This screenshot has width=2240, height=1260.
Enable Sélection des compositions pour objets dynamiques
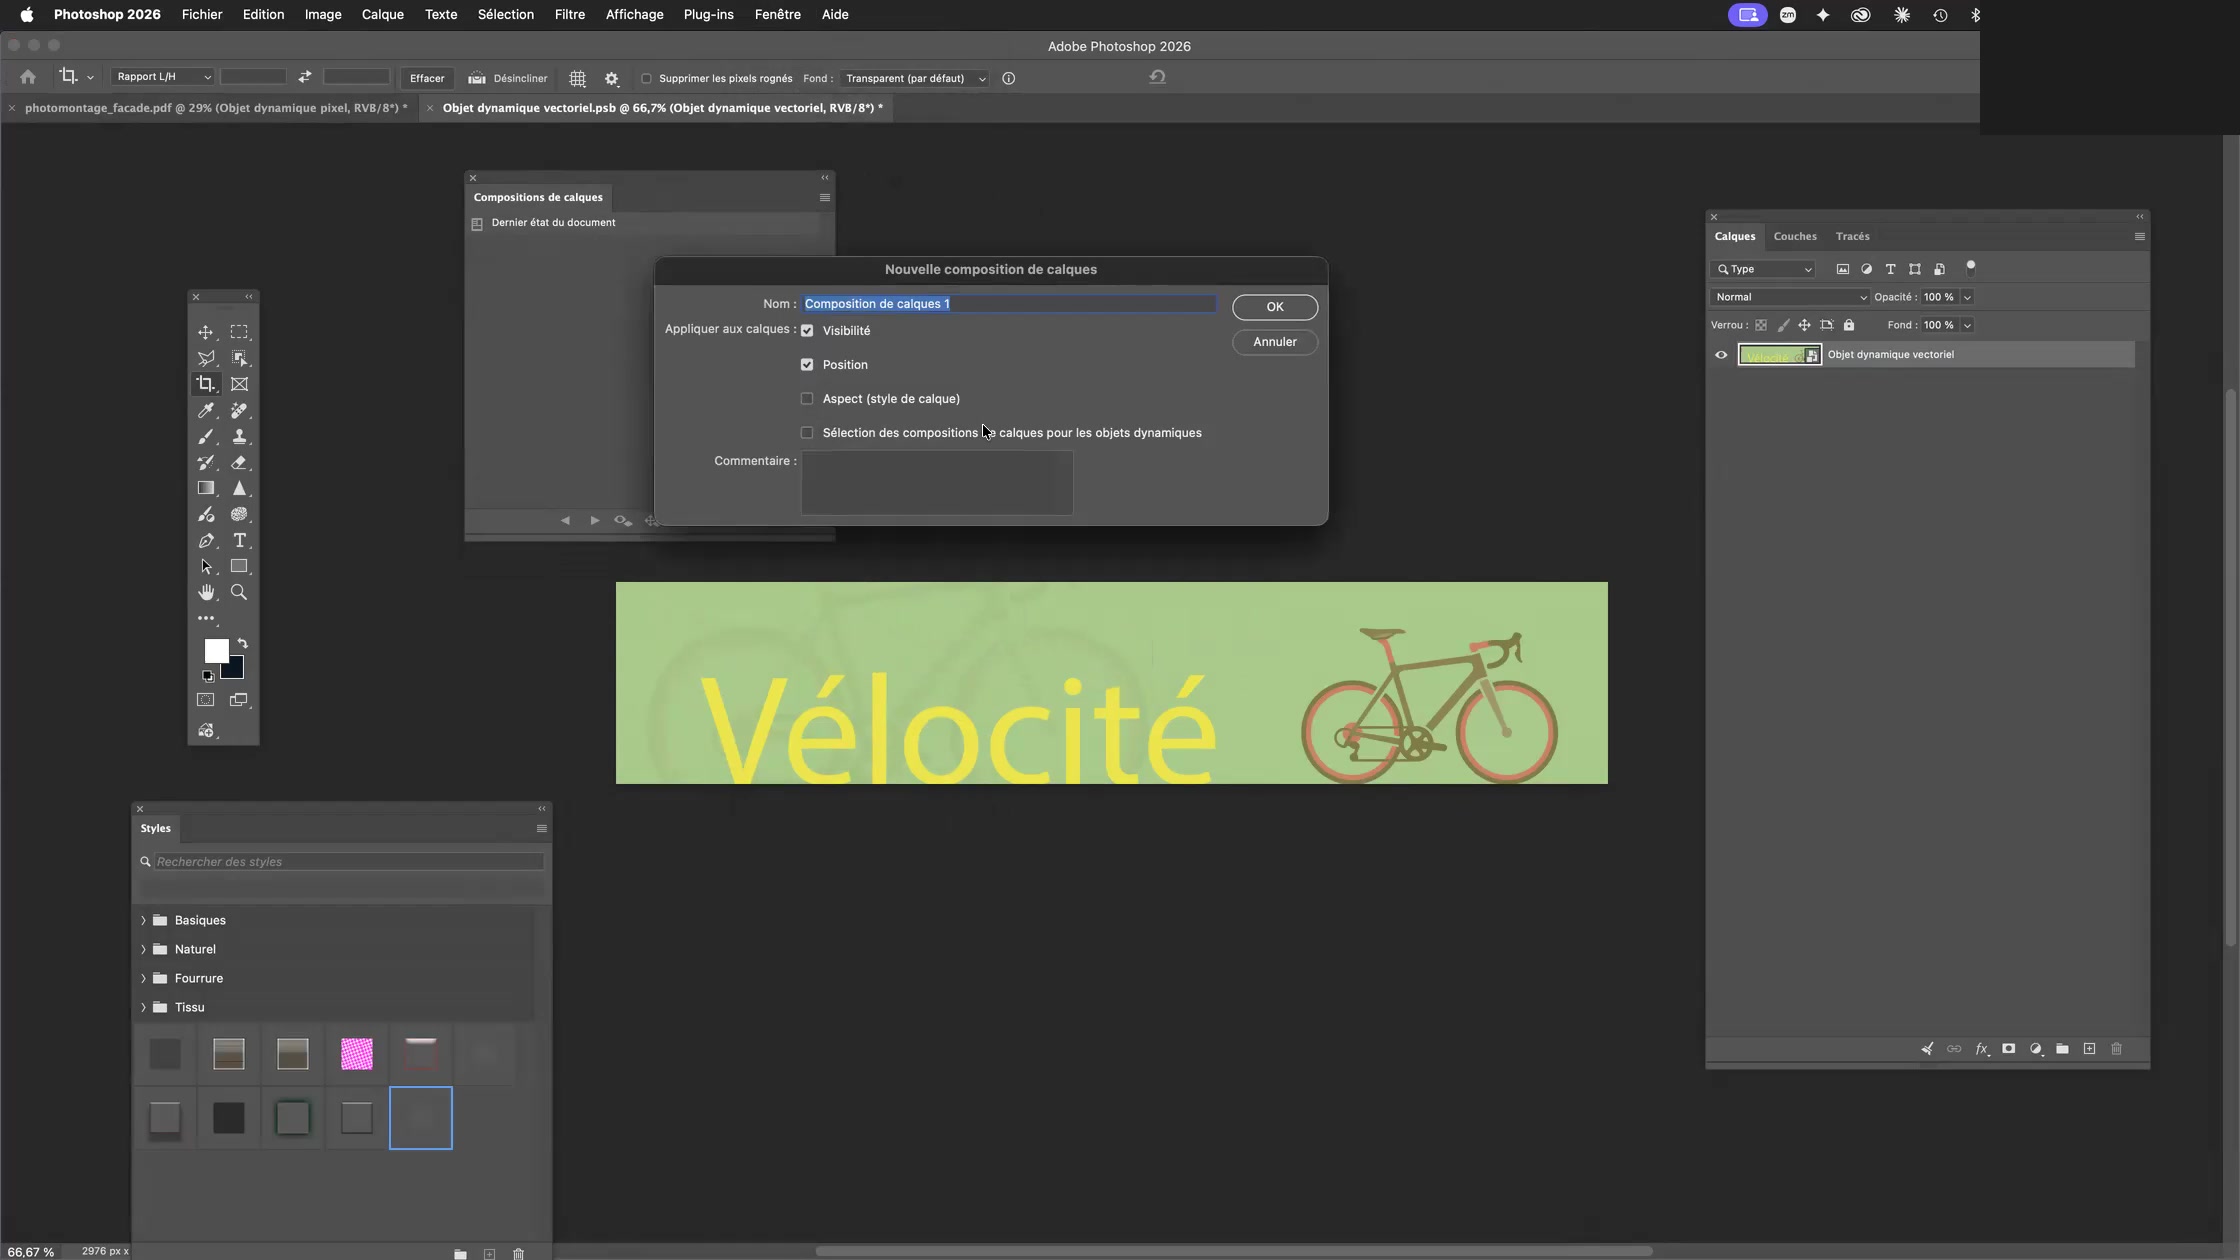(807, 433)
